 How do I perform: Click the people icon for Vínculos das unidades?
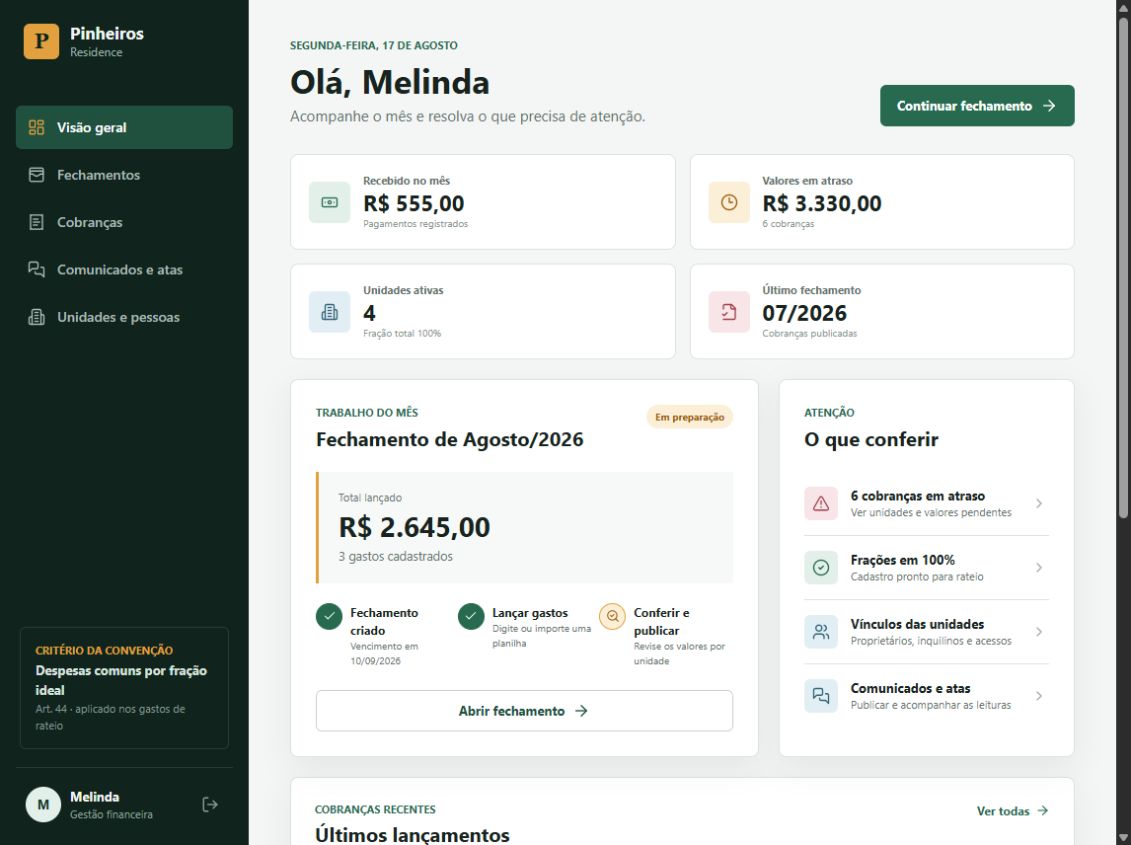click(x=821, y=632)
